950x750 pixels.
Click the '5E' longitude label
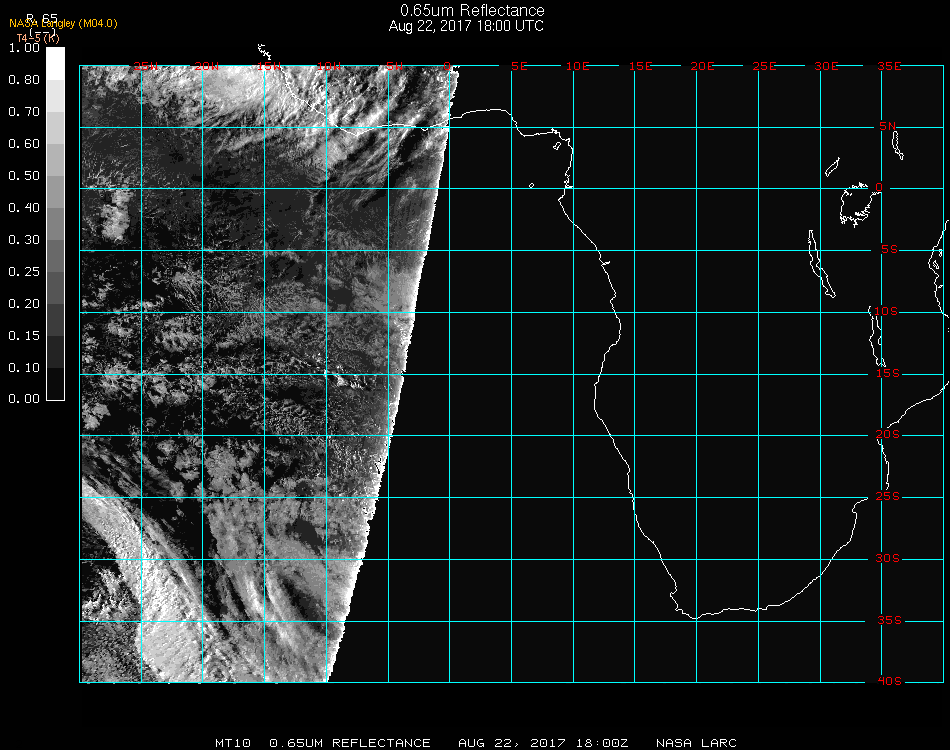click(x=519, y=66)
